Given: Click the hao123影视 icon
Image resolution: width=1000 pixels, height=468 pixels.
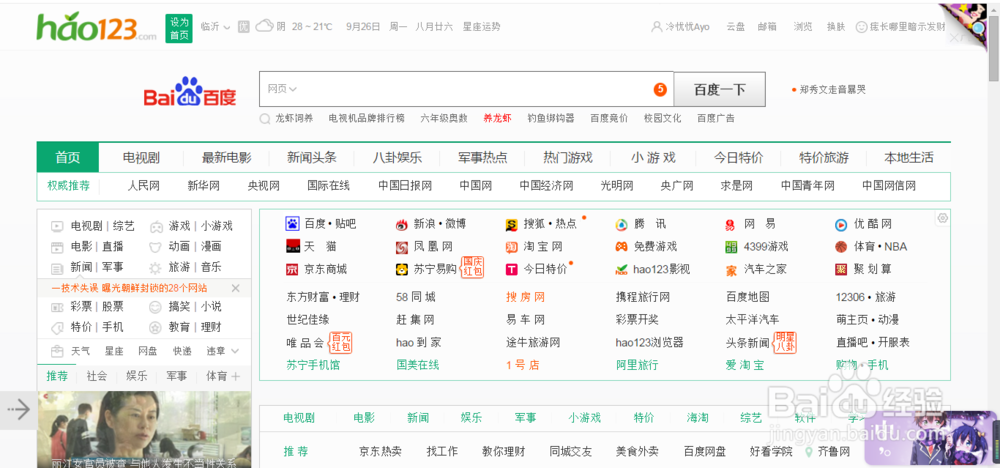Looking at the screenshot, I should point(621,270).
